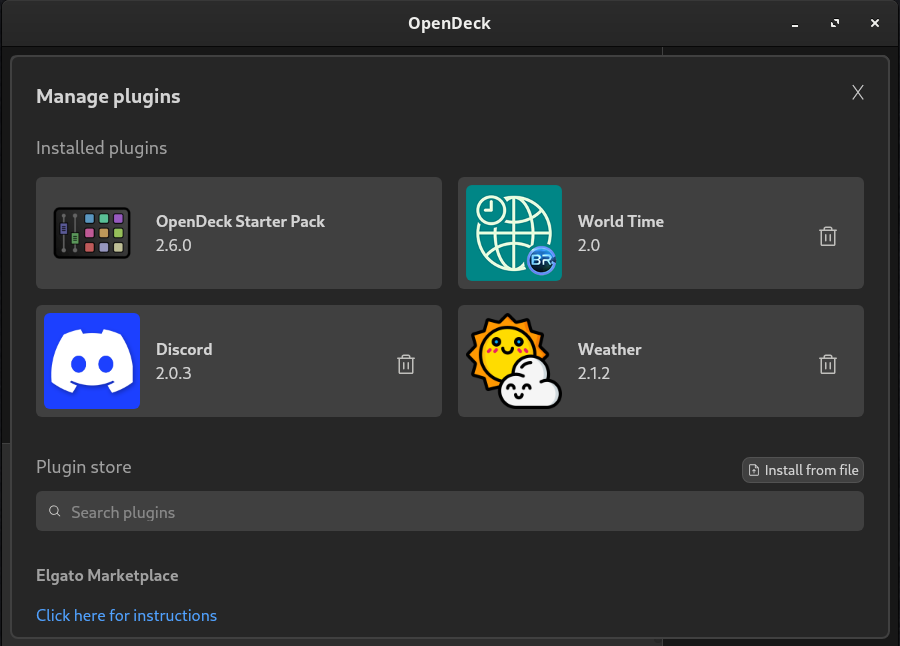Viewport: 900px width, 646px height.
Task: Click the World Time plugin title
Action: coord(621,221)
